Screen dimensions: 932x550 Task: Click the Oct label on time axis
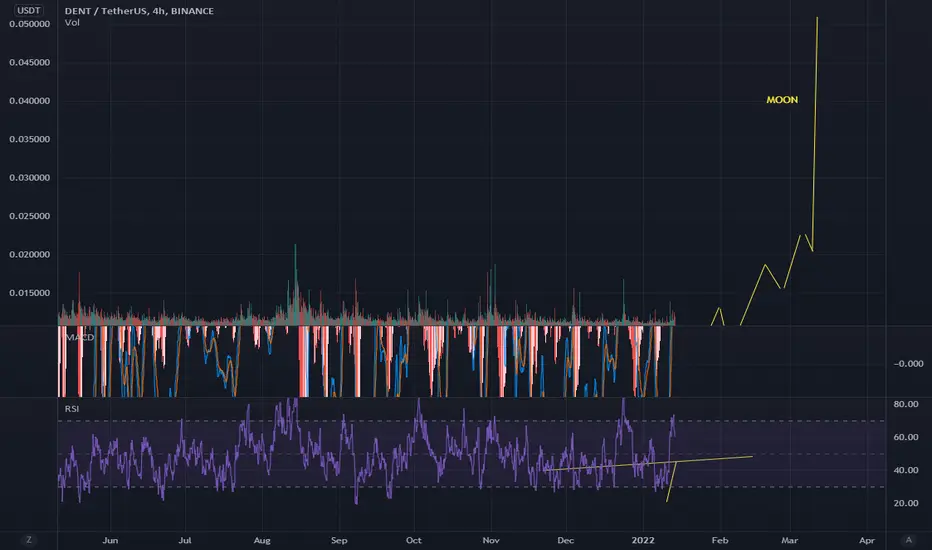click(x=414, y=540)
